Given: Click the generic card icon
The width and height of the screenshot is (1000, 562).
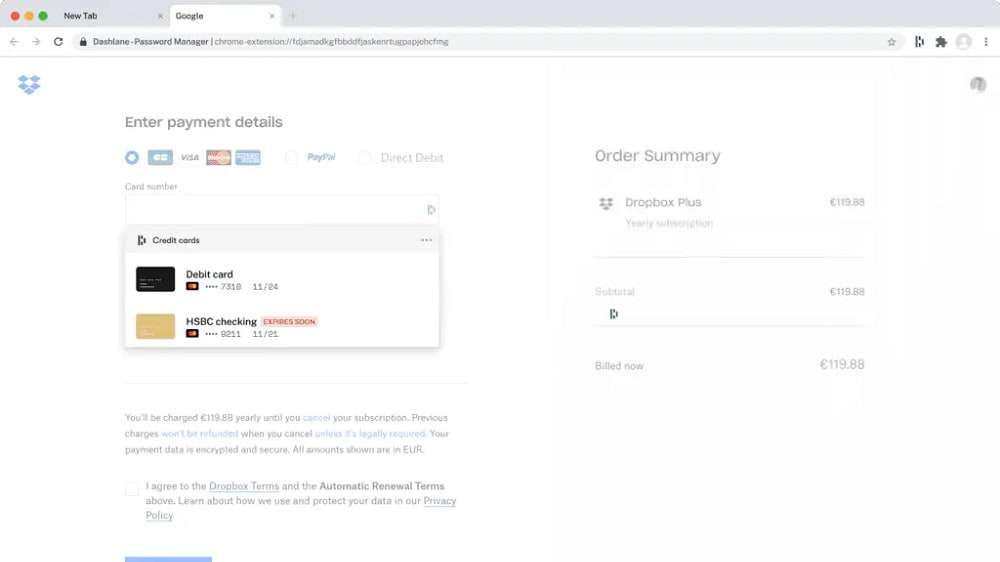Looking at the screenshot, I should 160,158.
